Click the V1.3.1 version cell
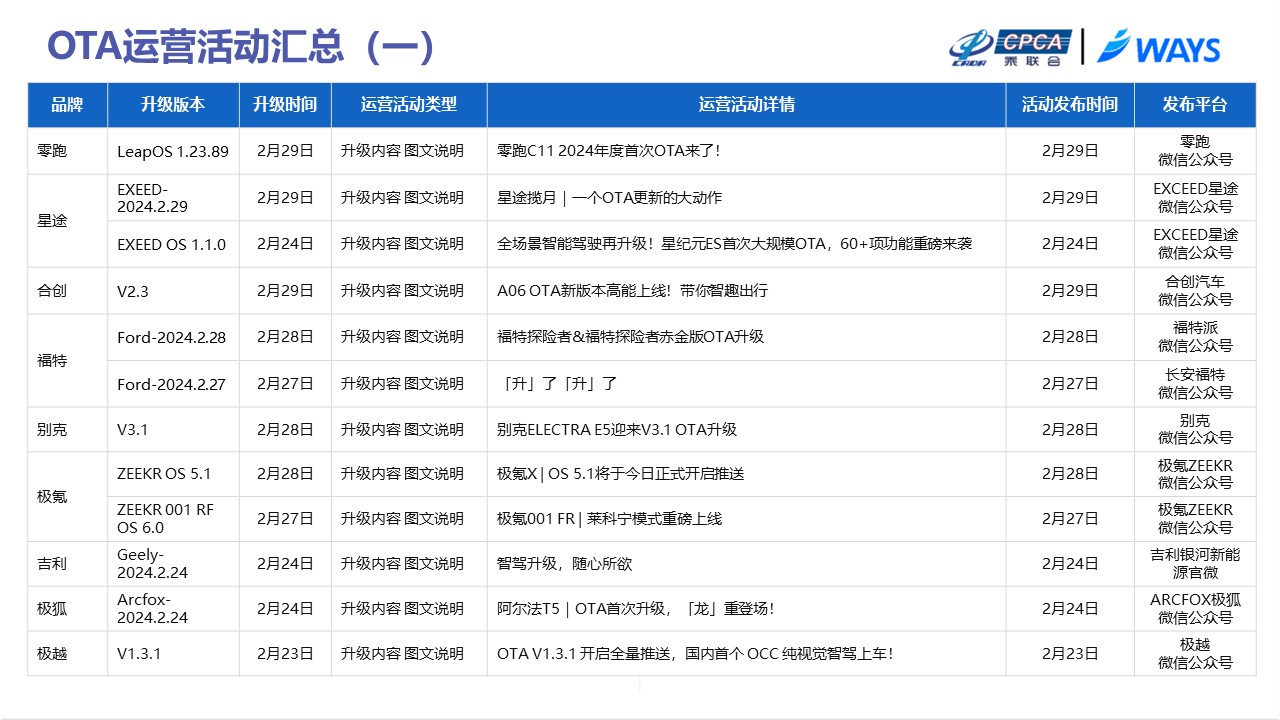 tap(173, 653)
